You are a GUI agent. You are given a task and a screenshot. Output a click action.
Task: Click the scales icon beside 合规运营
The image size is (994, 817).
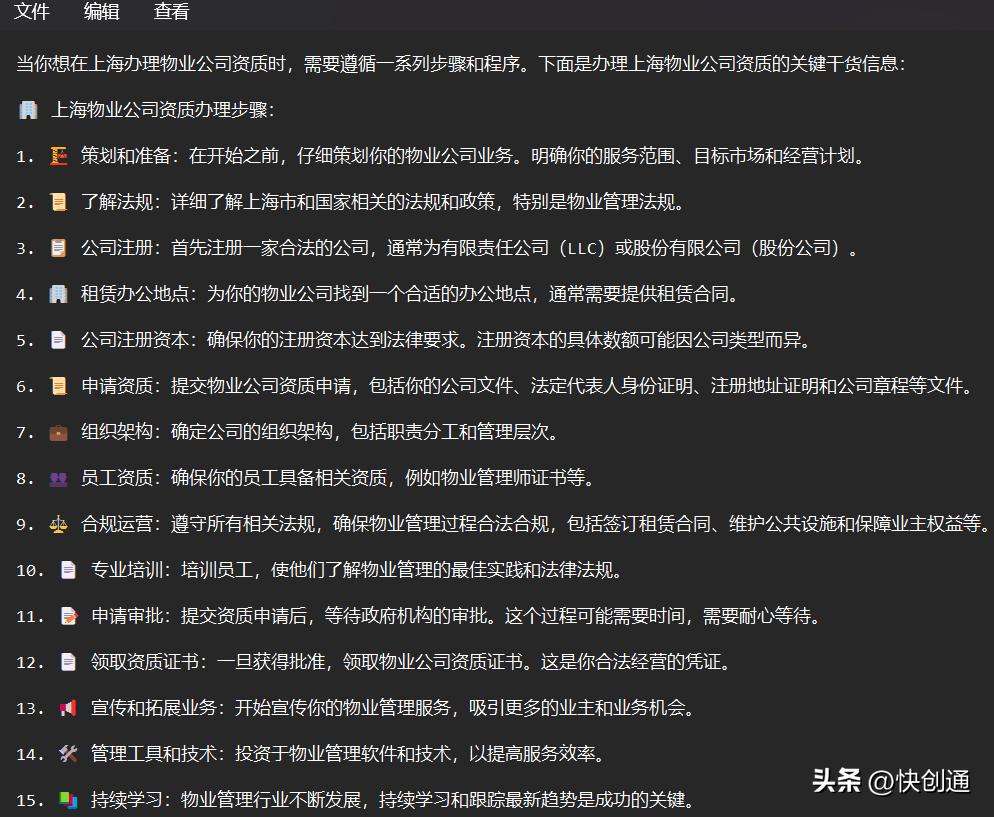58,524
